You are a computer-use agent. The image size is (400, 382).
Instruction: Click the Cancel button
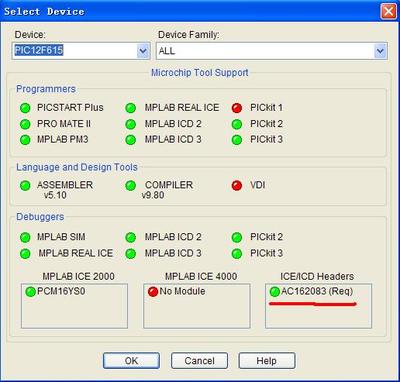pos(199,361)
